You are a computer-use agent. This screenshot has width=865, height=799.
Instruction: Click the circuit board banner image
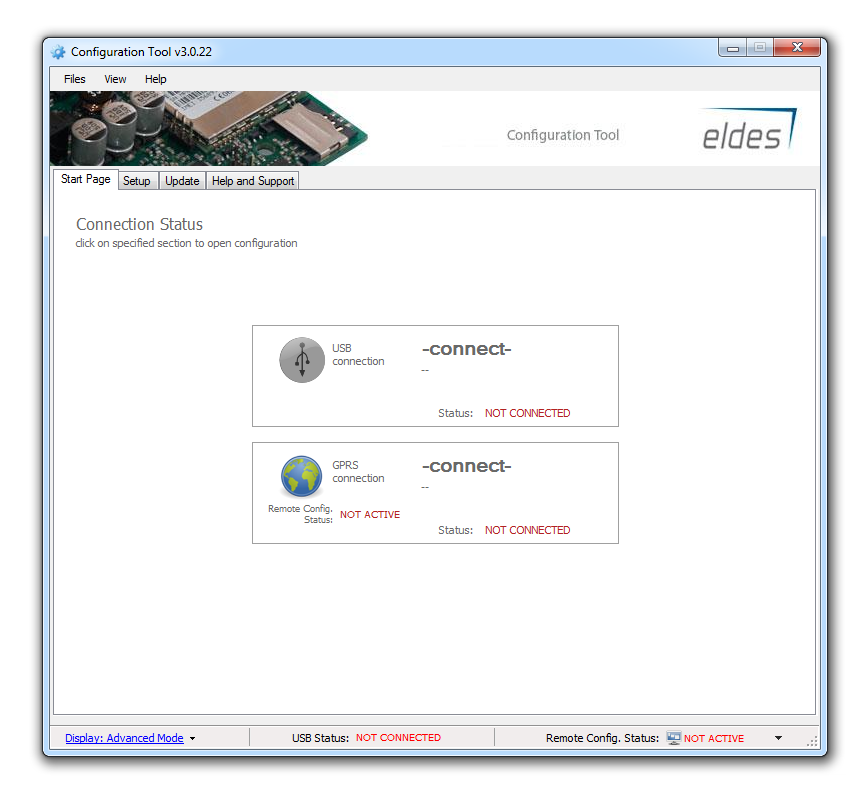point(208,128)
